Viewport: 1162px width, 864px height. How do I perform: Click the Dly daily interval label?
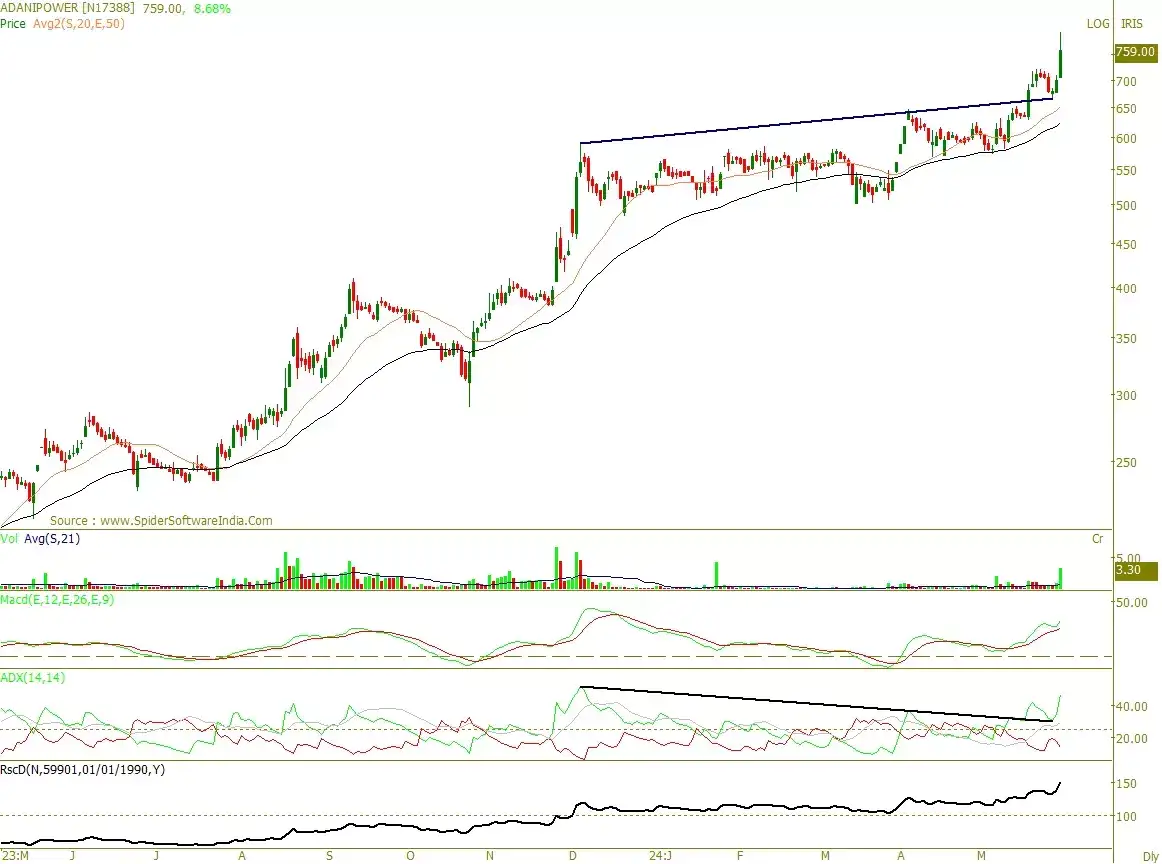(x=1150, y=856)
